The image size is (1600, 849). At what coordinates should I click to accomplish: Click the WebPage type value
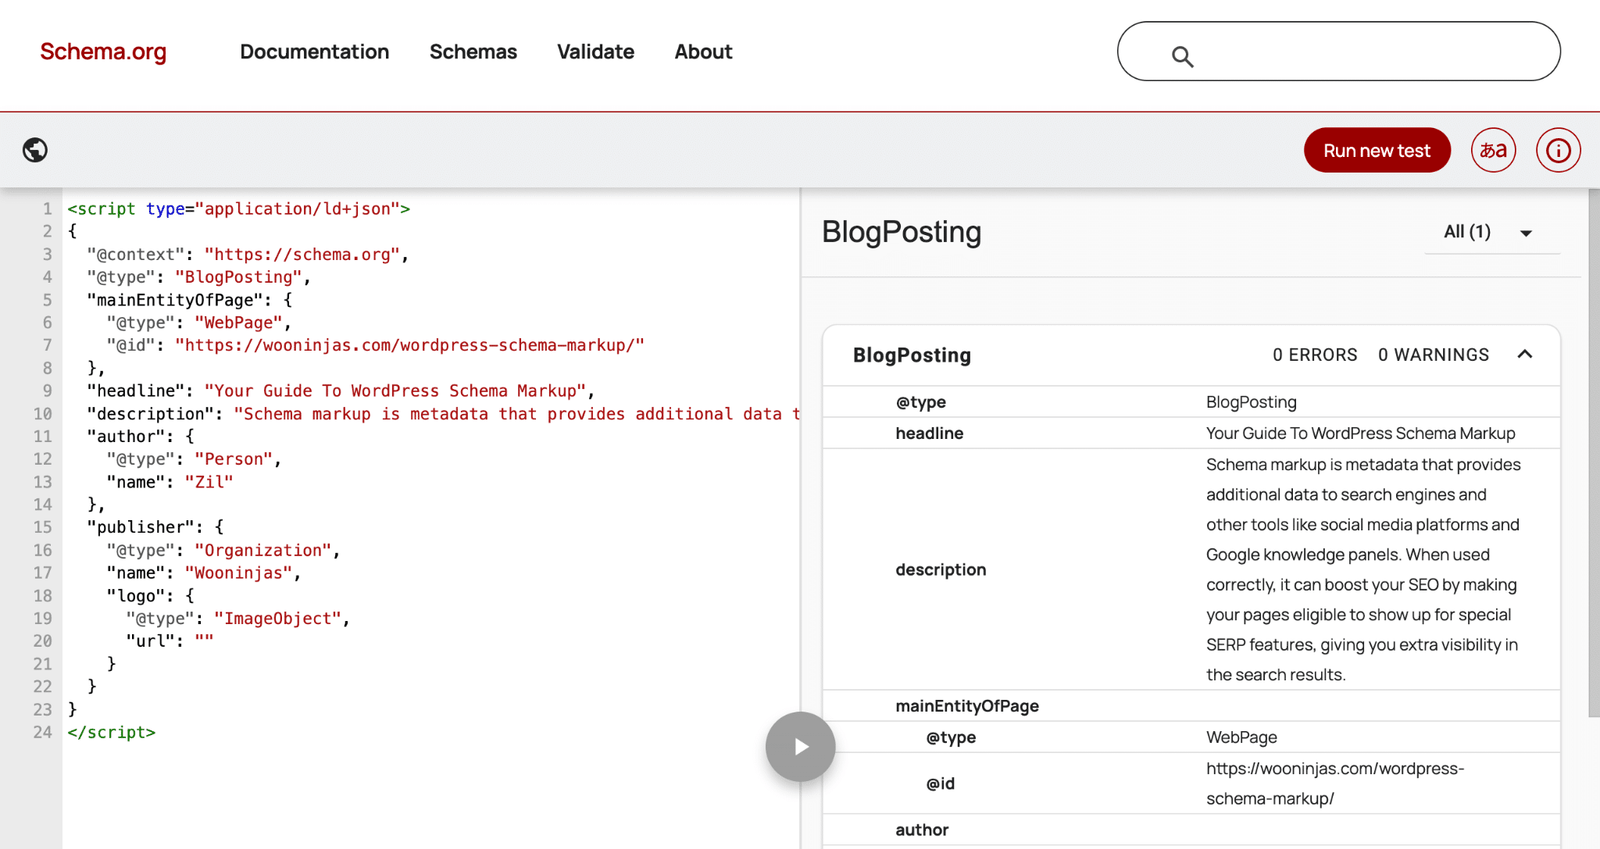click(x=1241, y=737)
